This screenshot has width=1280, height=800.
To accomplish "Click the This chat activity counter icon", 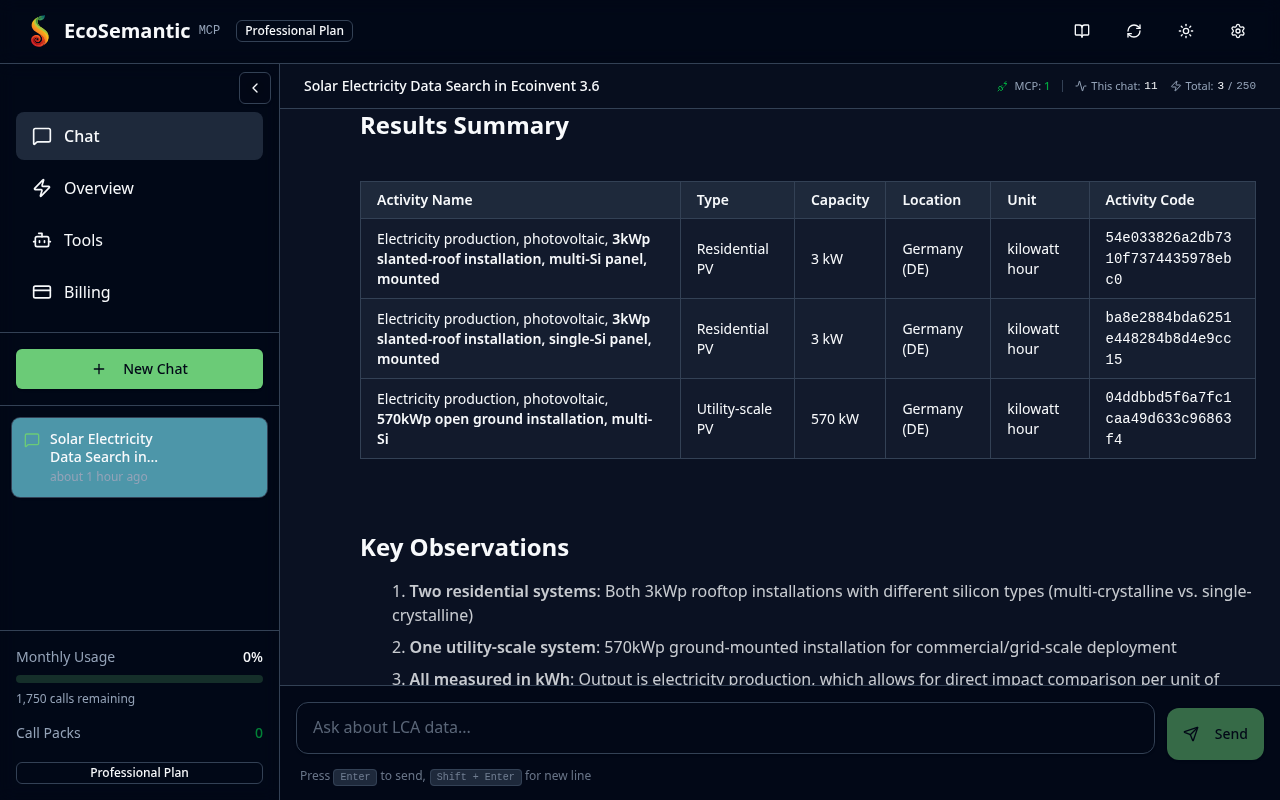I will [x=1081, y=86].
